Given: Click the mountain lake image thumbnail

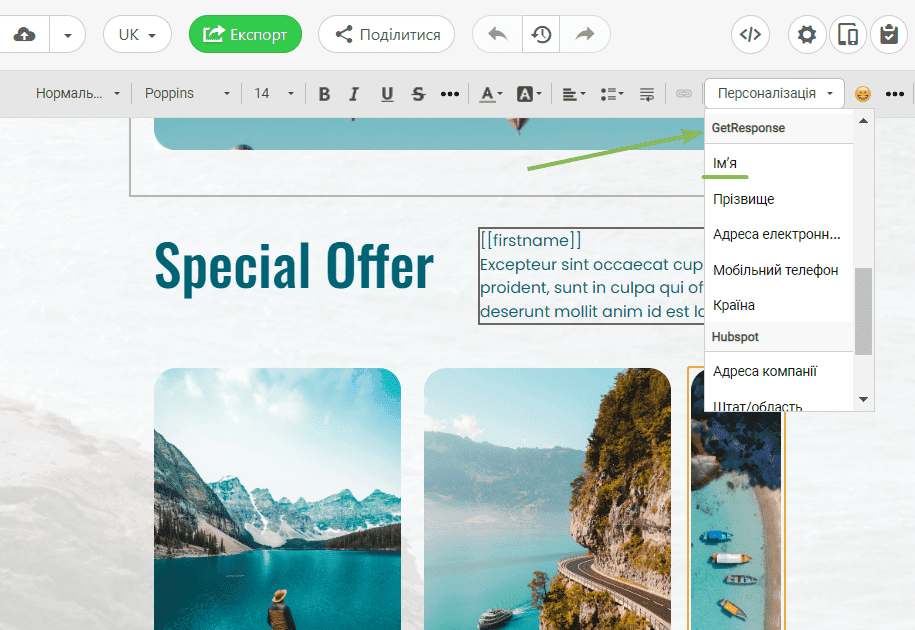Looking at the screenshot, I should [277, 498].
